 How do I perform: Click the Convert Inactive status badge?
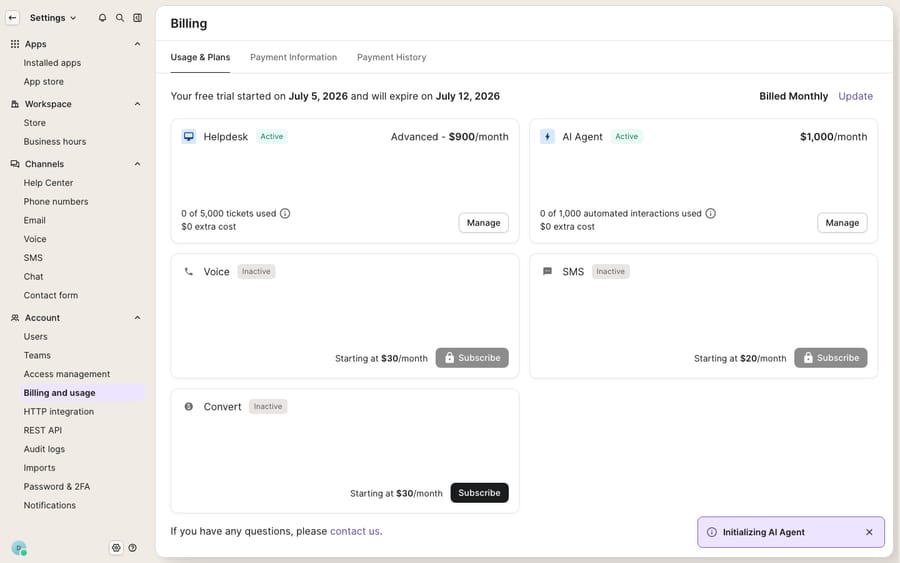click(268, 406)
